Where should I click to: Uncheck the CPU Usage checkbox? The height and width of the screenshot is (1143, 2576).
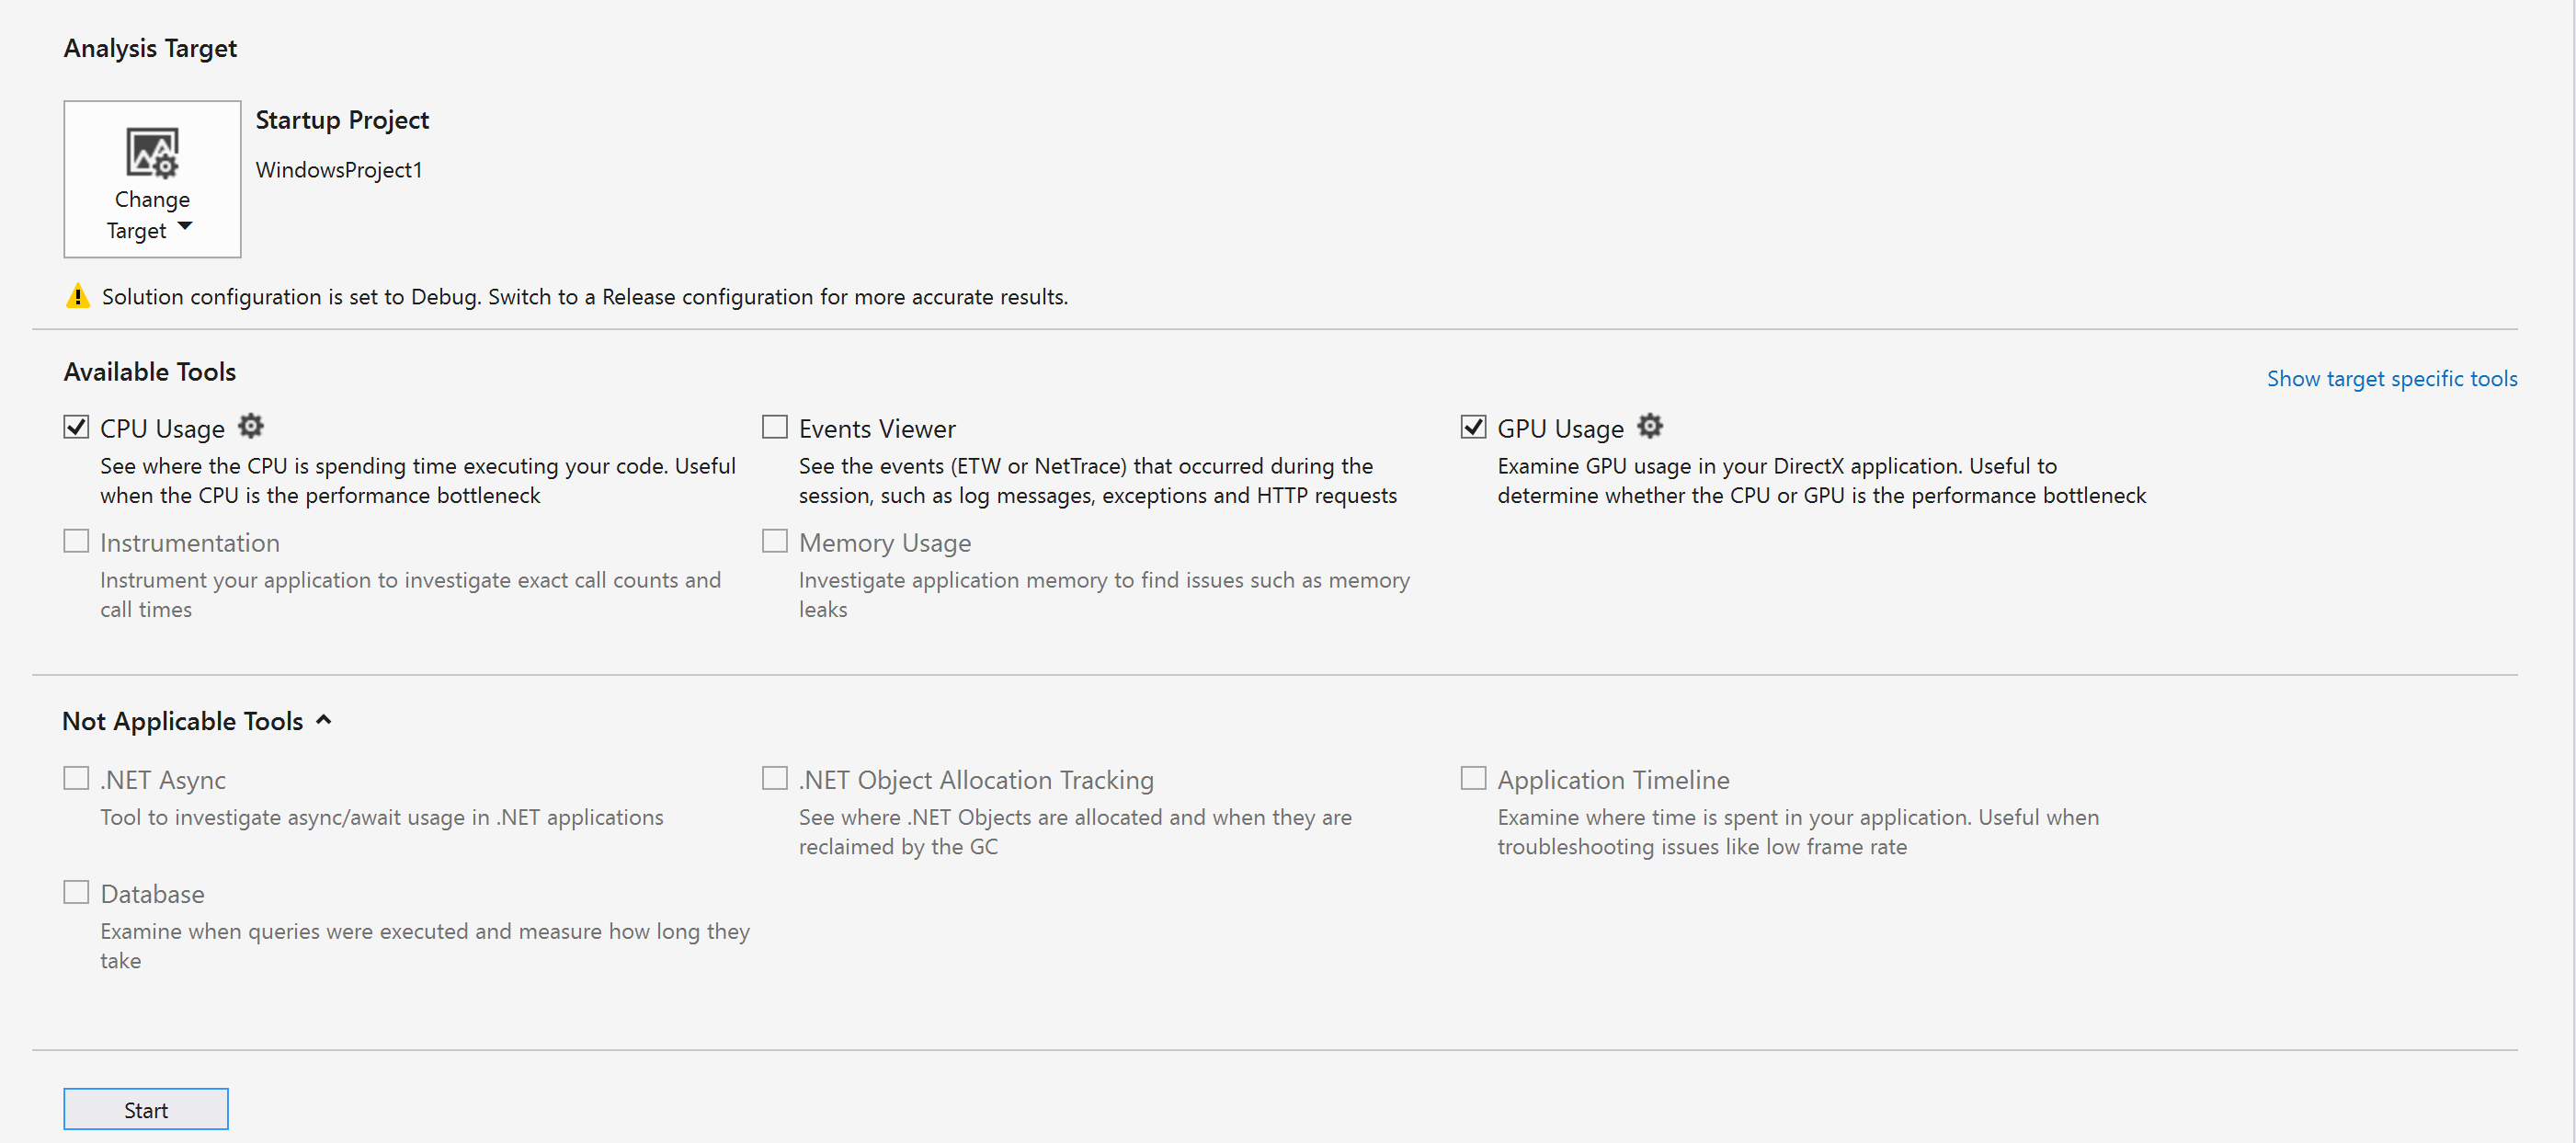click(x=76, y=427)
